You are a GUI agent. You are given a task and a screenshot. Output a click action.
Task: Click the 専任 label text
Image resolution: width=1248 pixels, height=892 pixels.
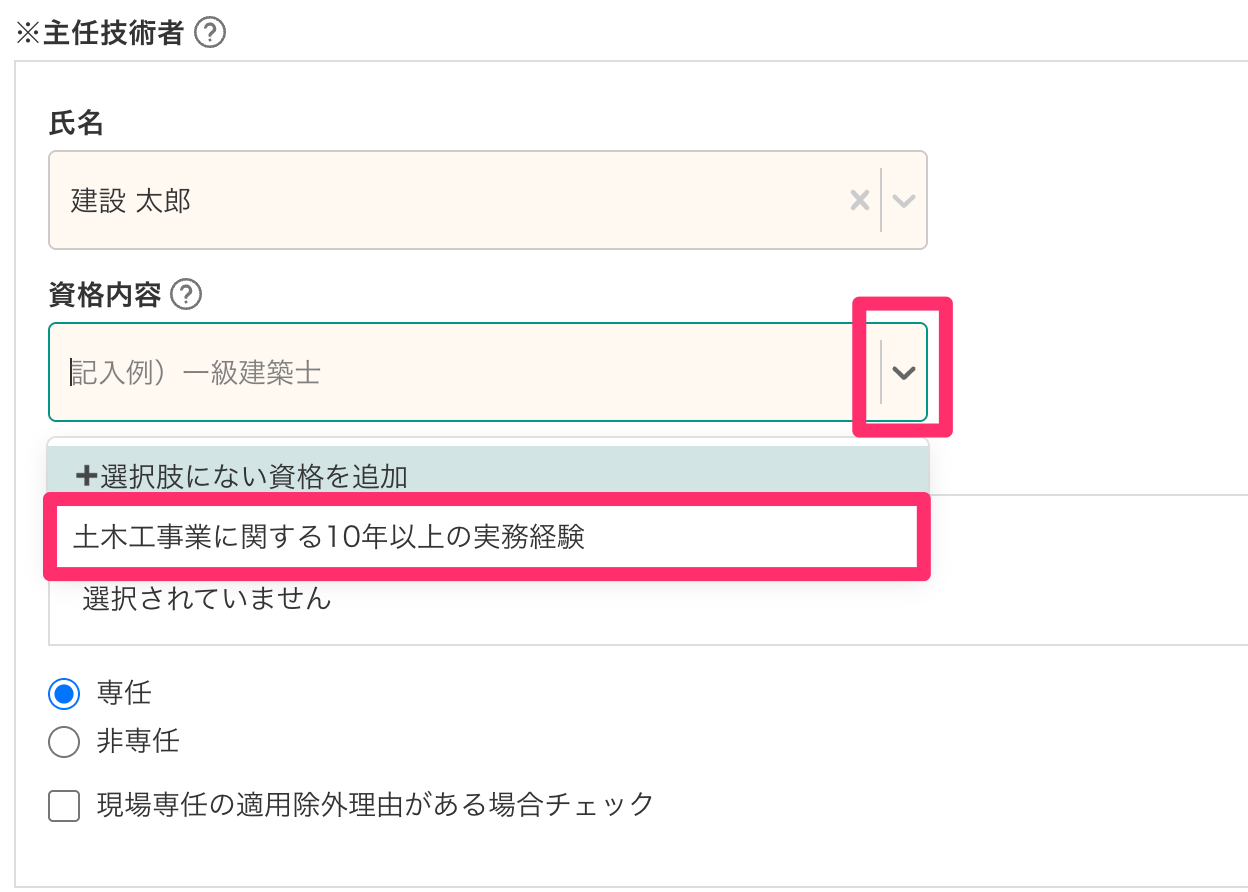coord(124,692)
